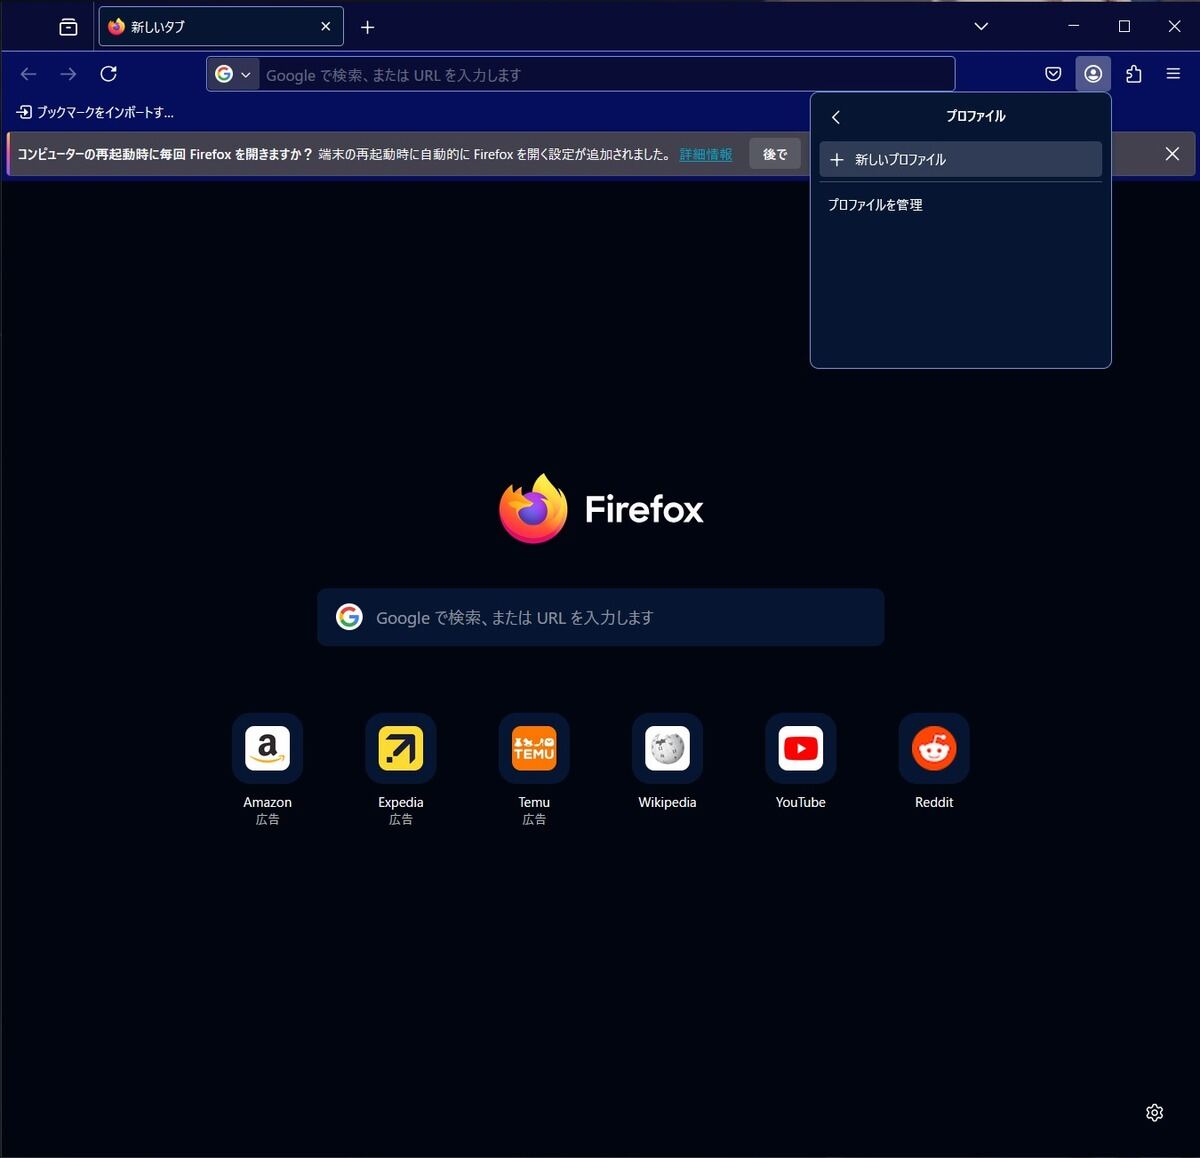The image size is (1200, 1158).
Task: Open プロファイルを管理 menu entry
Action: (960, 205)
